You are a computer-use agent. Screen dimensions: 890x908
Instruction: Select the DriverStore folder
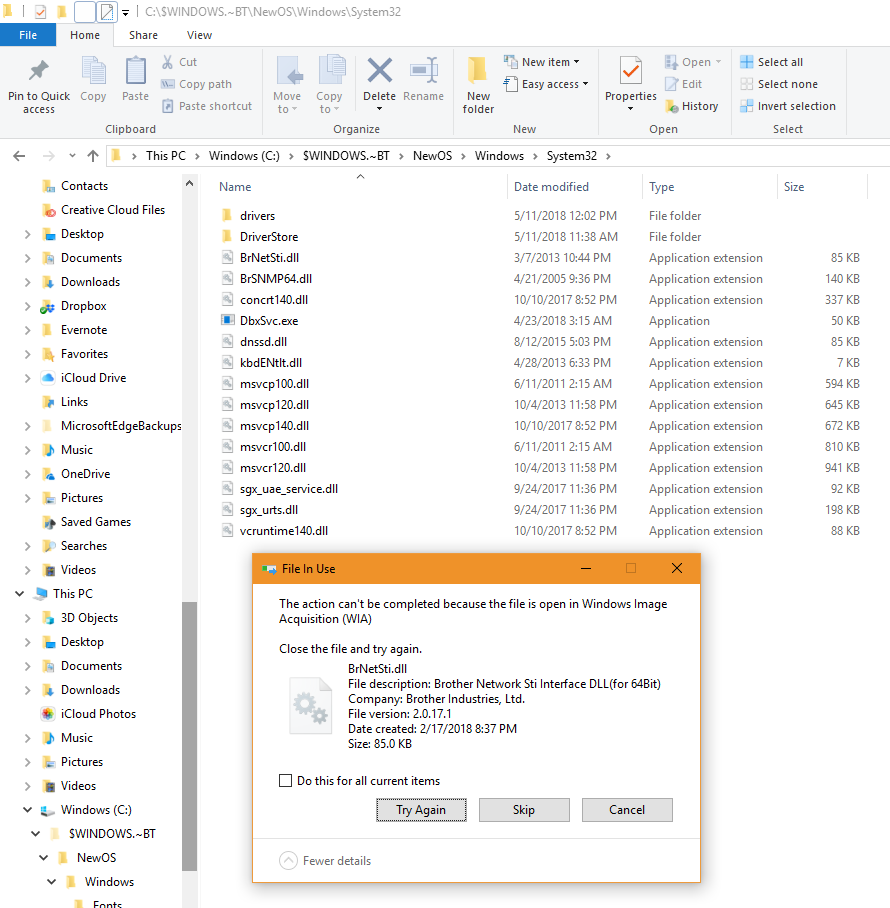[269, 237]
